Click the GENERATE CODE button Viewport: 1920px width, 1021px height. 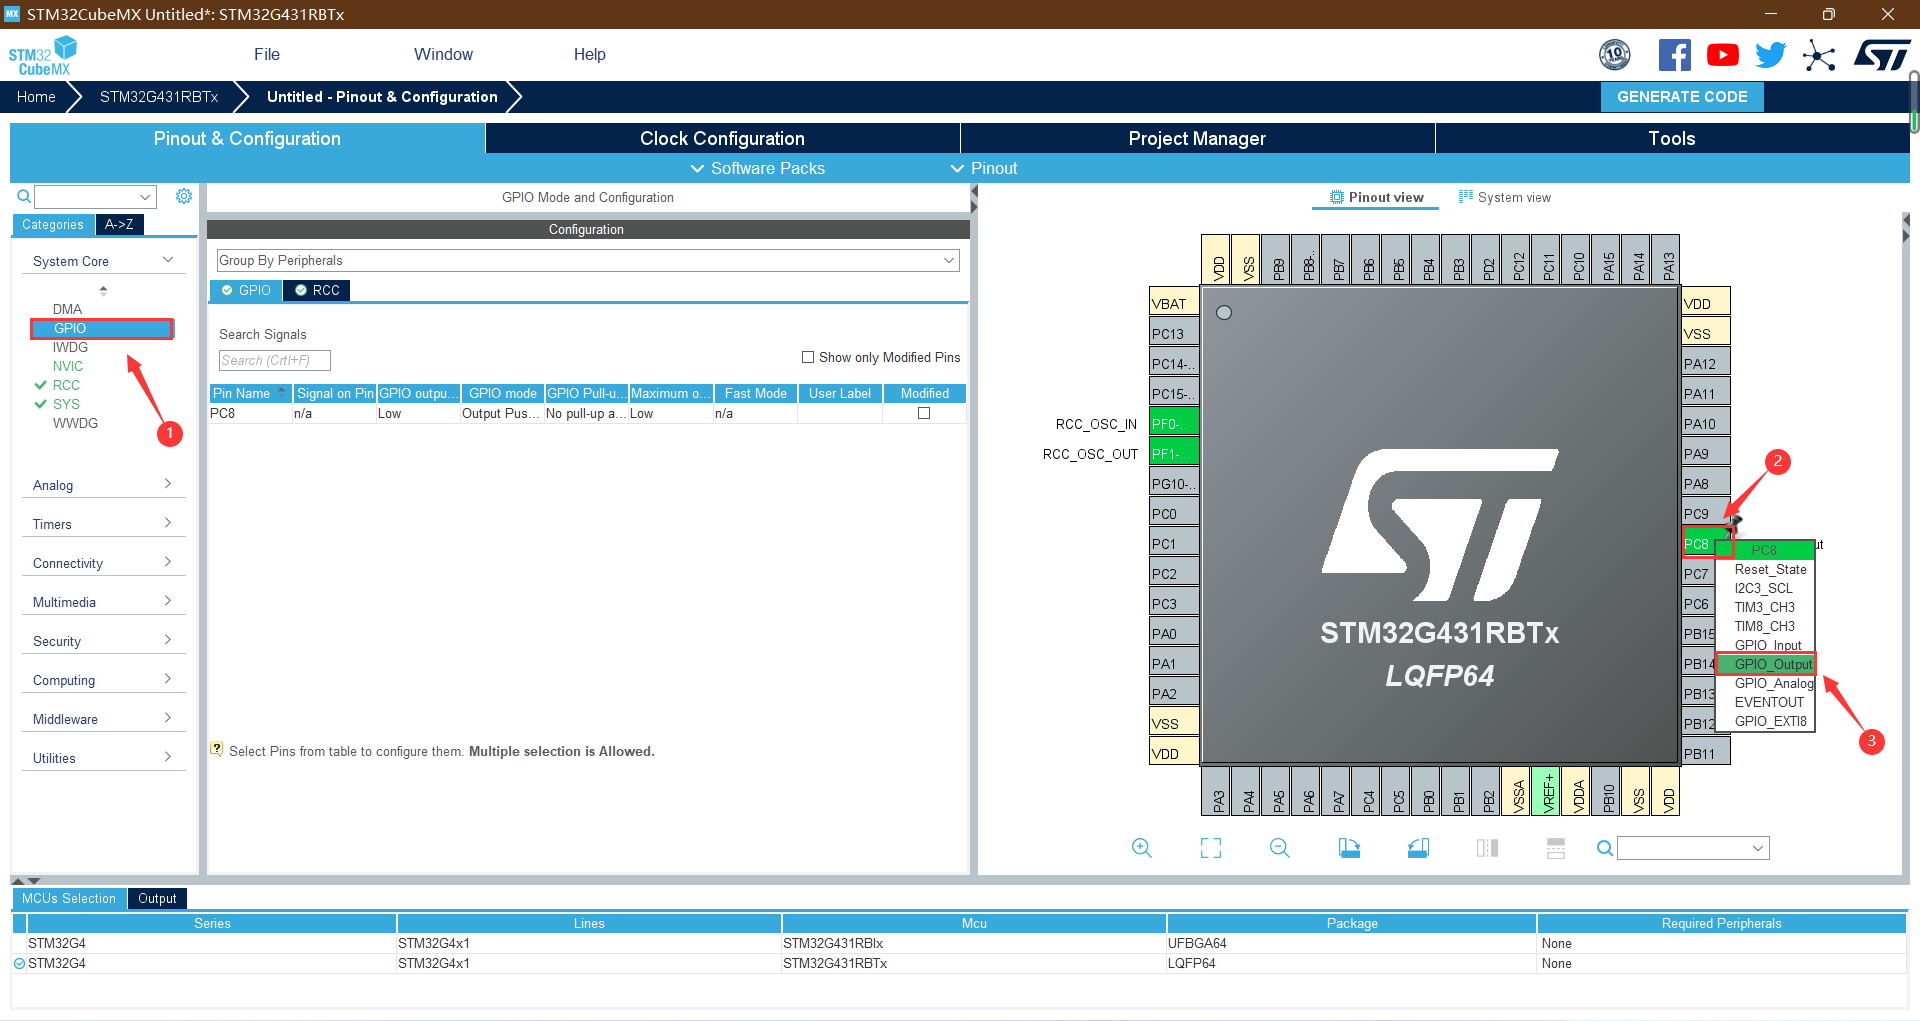click(x=1681, y=96)
